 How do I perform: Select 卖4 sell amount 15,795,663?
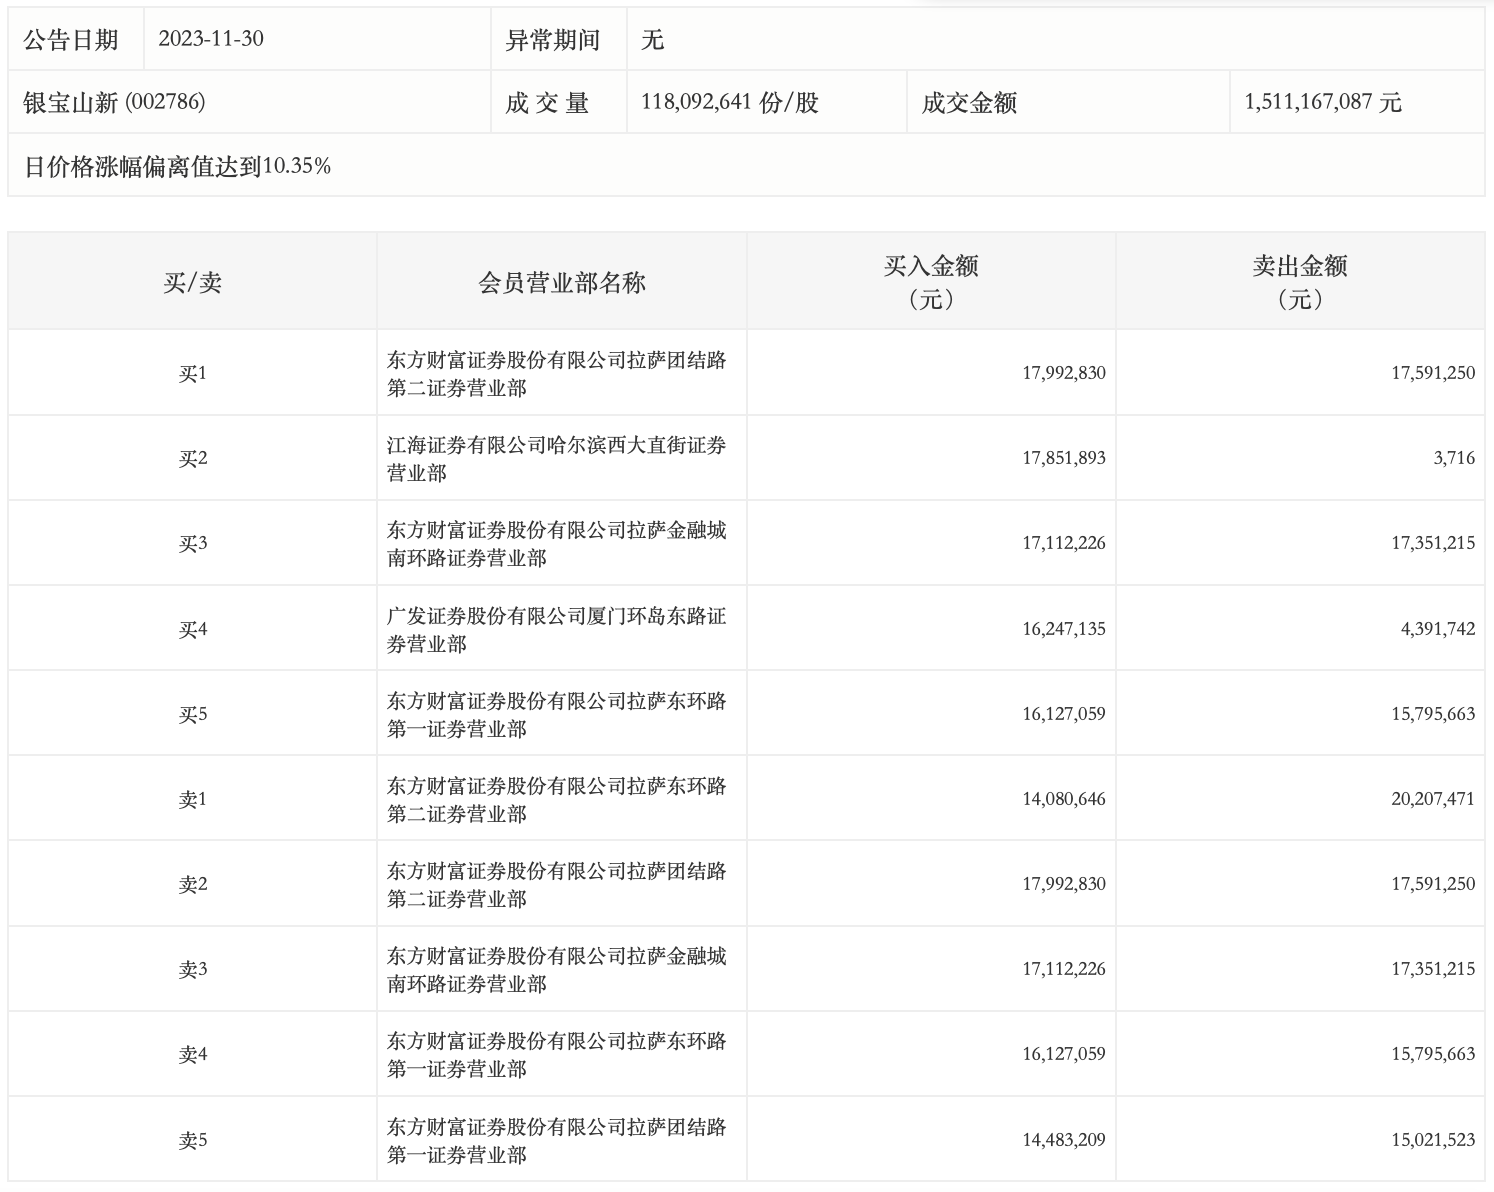1433,1054
